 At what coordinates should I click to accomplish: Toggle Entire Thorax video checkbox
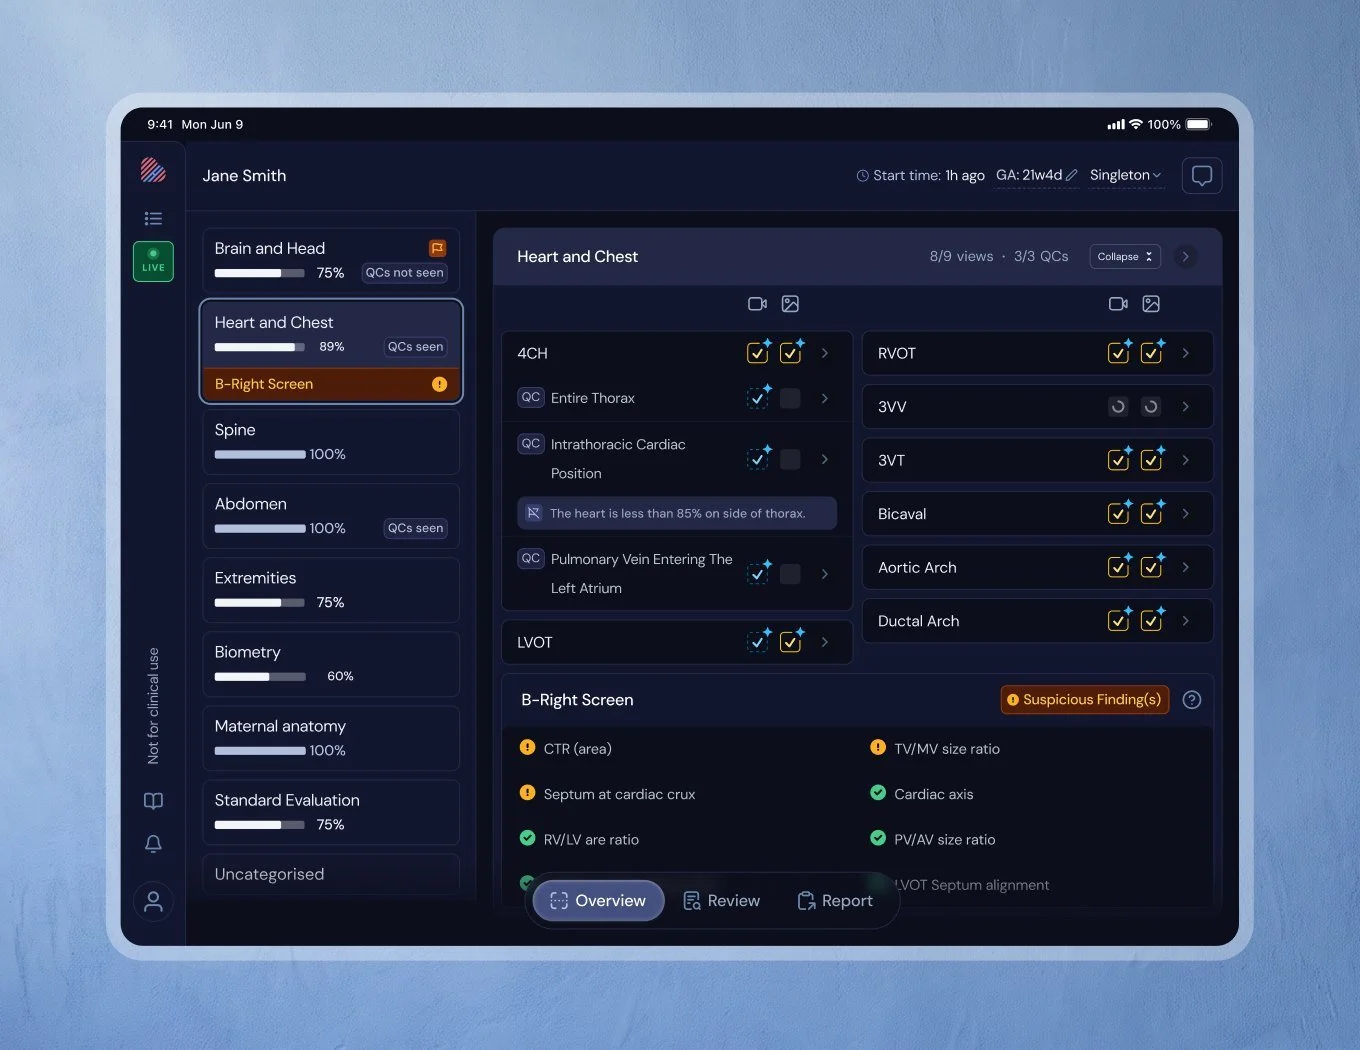point(758,397)
